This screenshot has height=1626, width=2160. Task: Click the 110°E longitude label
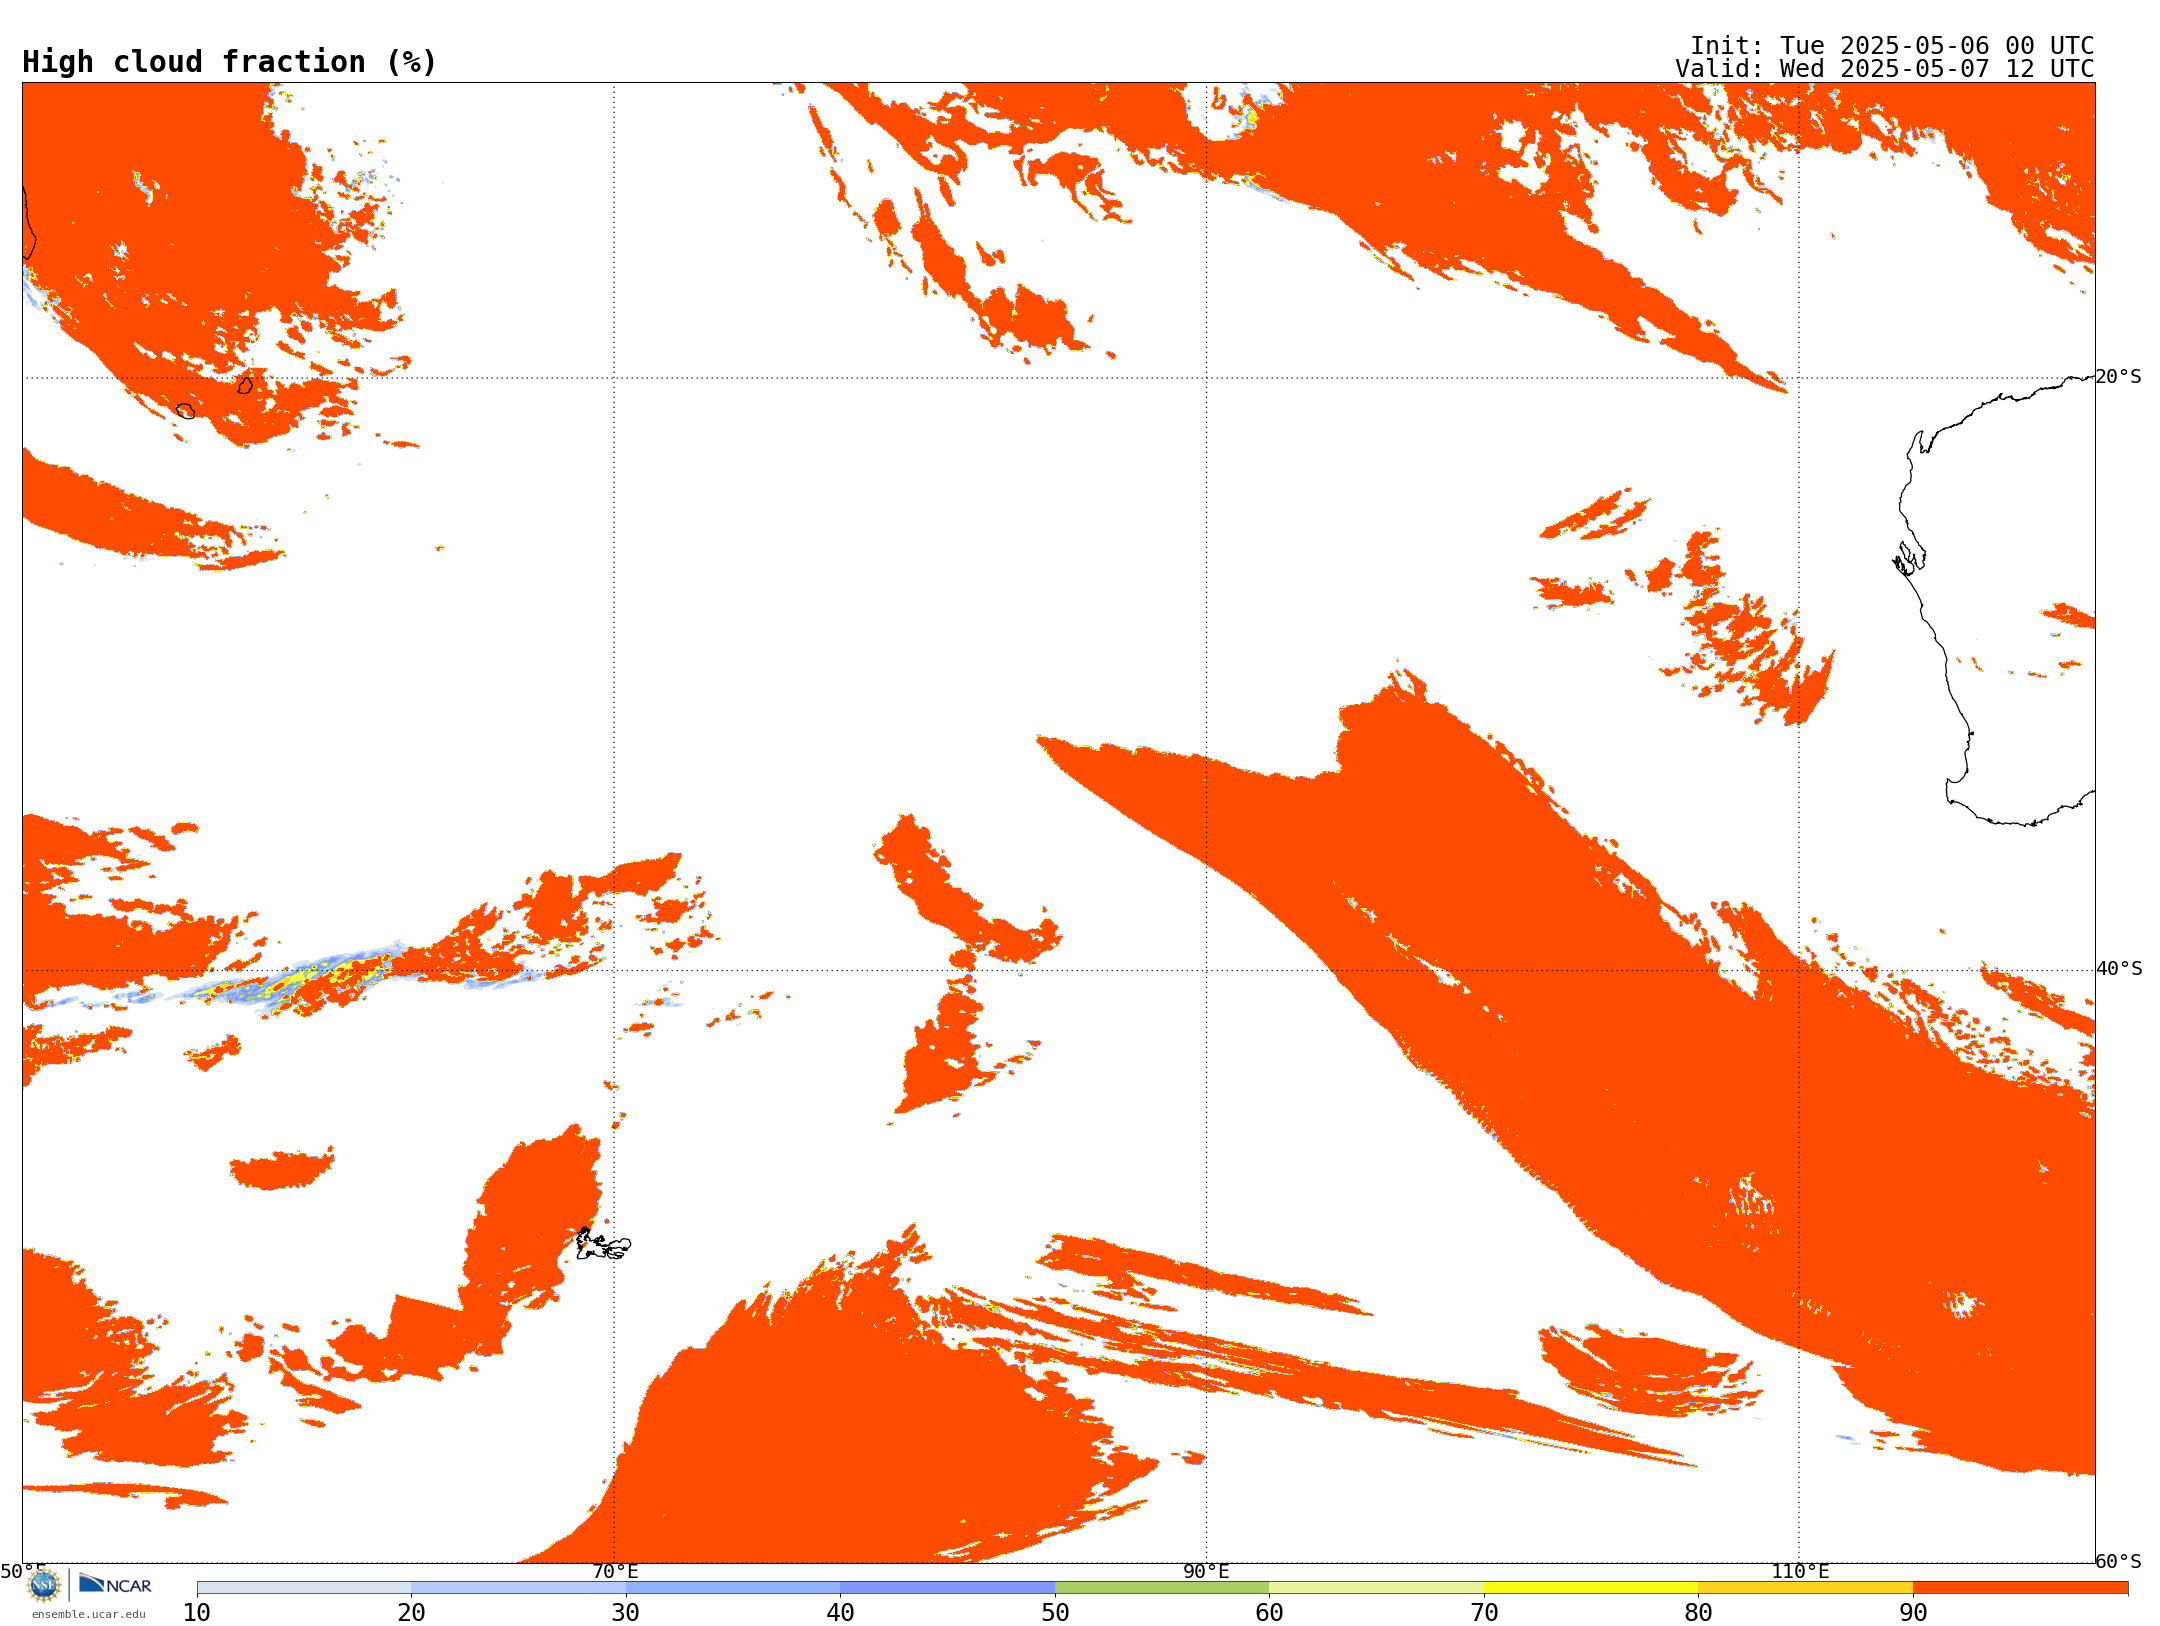tap(1800, 1572)
